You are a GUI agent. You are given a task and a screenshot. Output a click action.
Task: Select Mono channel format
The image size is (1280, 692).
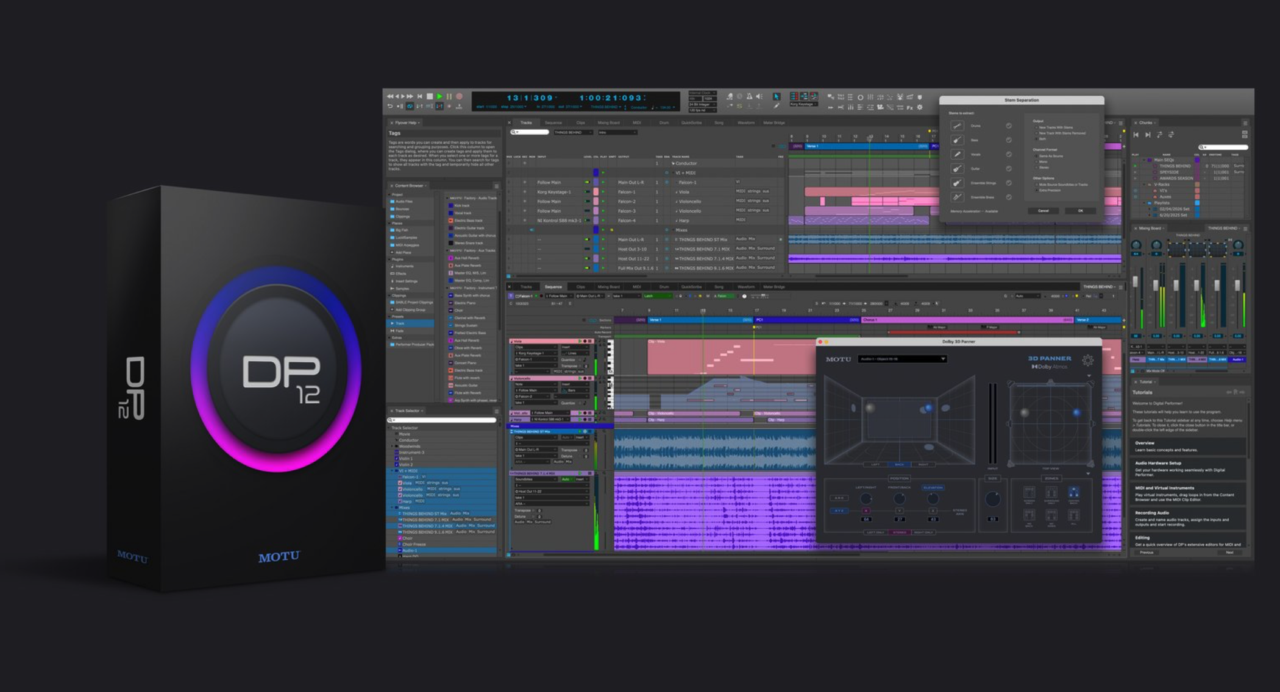[x=1042, y=162]
